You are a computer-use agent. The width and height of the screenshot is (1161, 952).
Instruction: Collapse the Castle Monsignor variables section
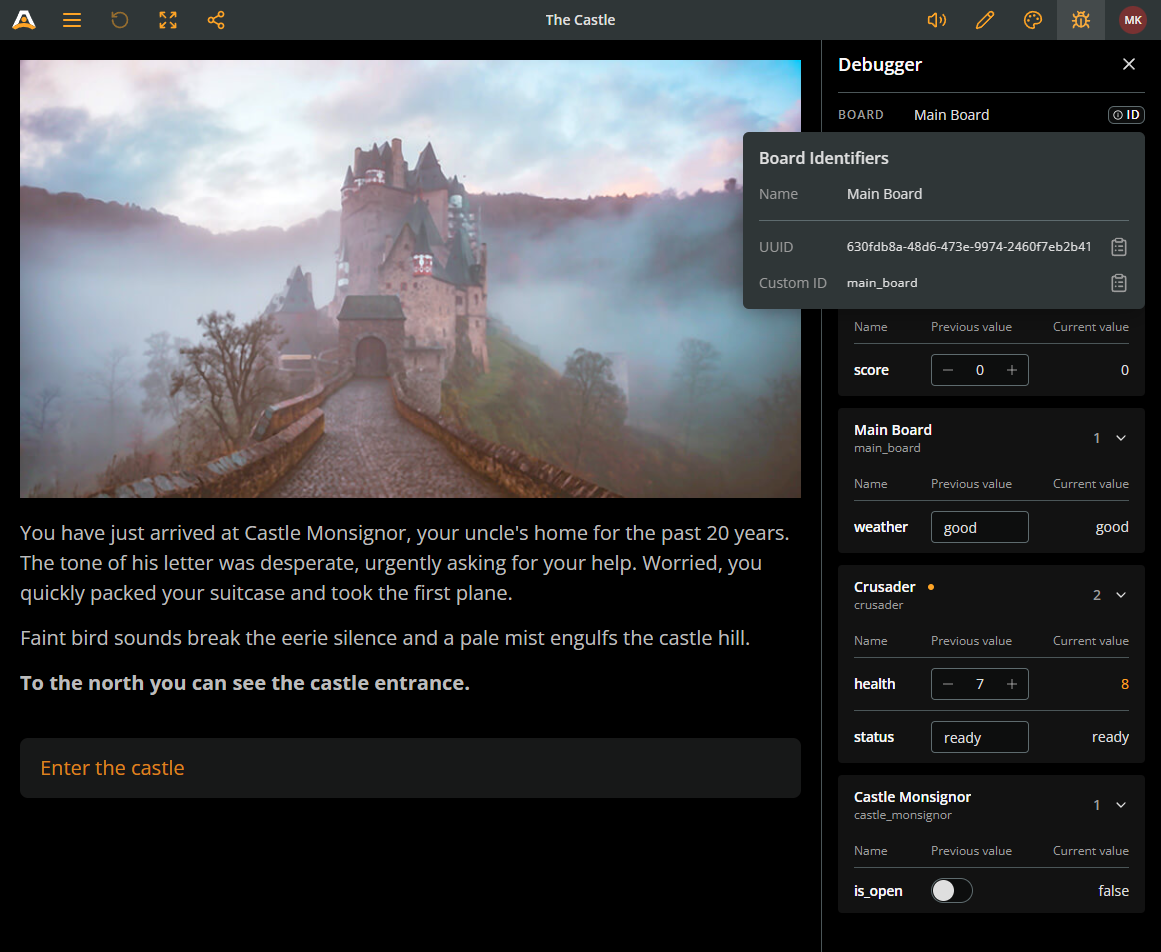click(1121, 805)
